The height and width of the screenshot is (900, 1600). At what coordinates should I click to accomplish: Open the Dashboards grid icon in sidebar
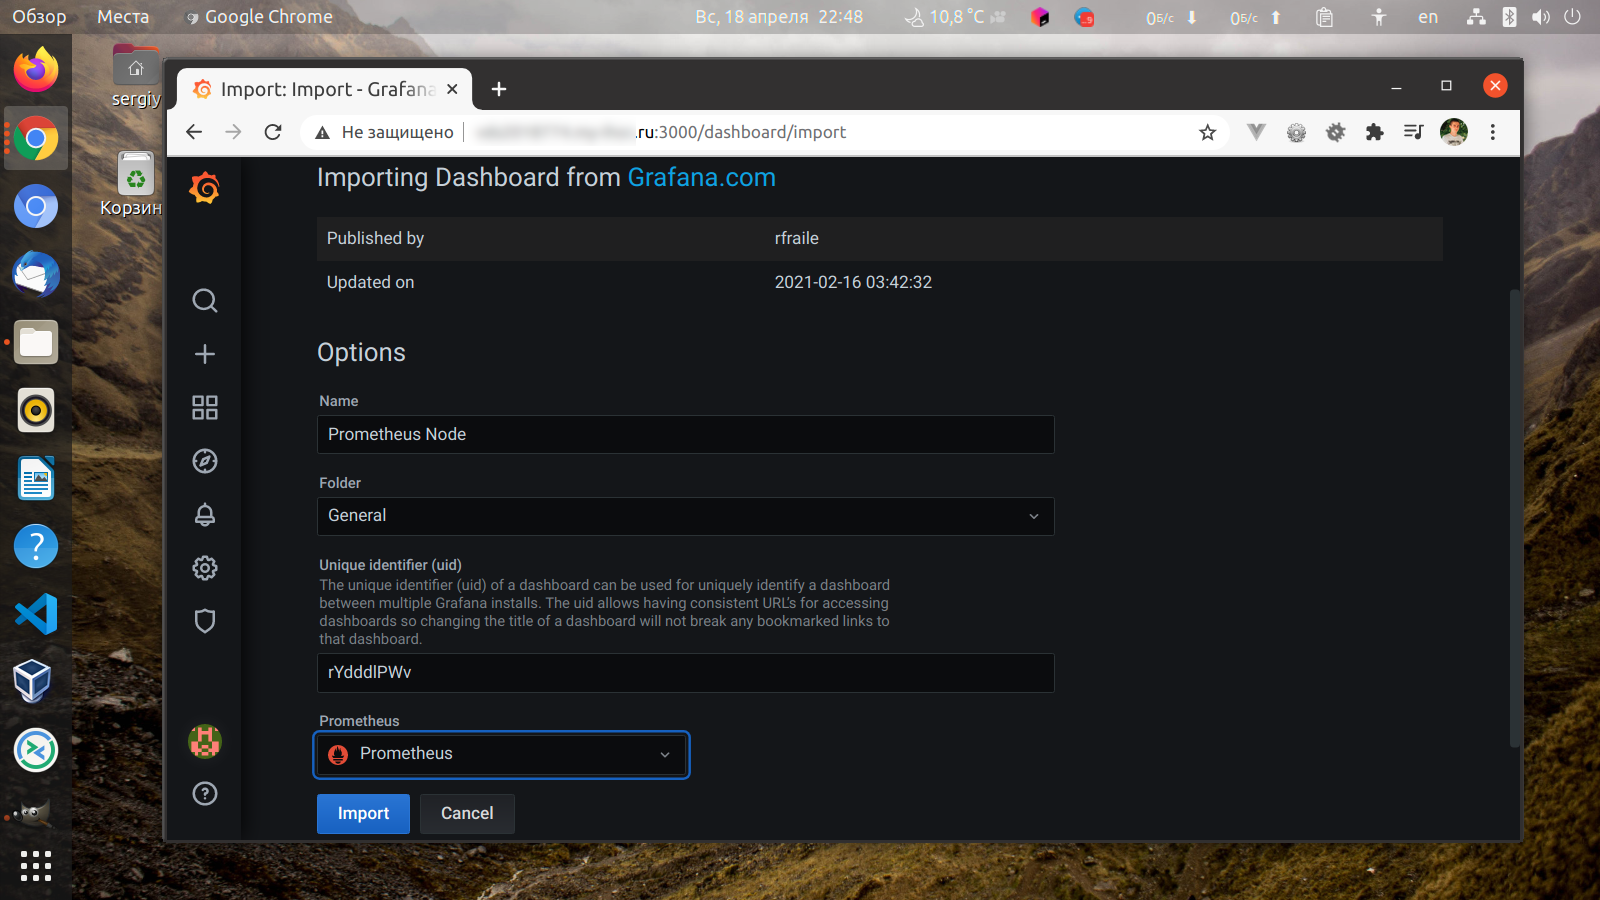pos(205,407)
